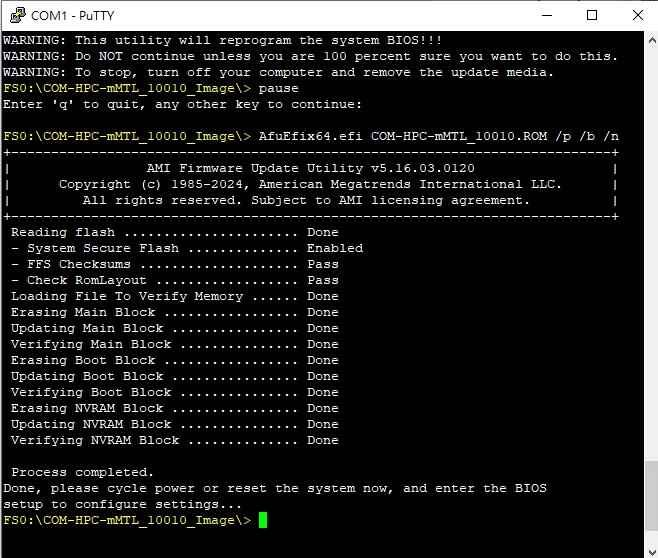Viewport: 658px width, 558px height.
Task: Click the scrollbar down arrow
Action: (649, 548)
